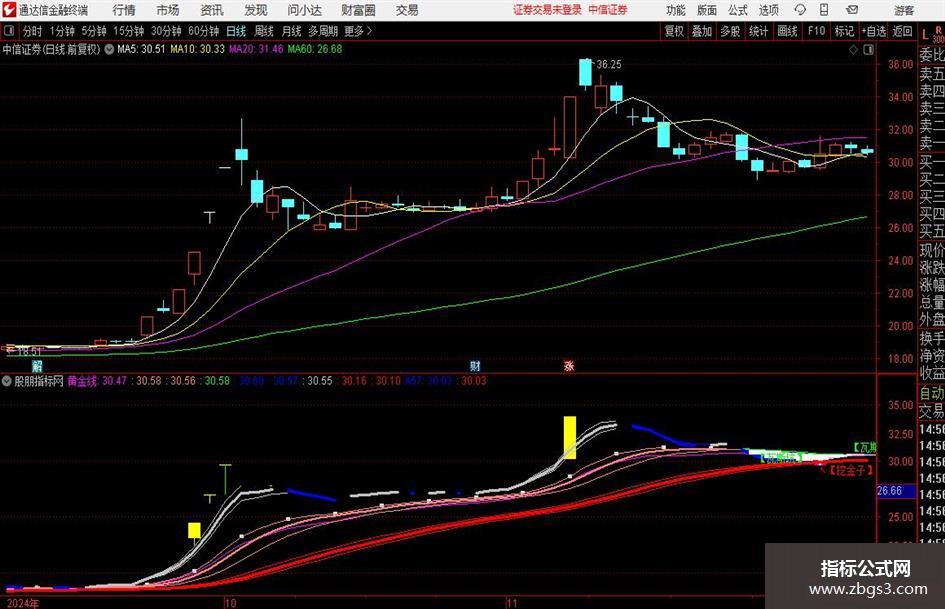Click the 股朋指标网 indicator name

coord(39,381)
